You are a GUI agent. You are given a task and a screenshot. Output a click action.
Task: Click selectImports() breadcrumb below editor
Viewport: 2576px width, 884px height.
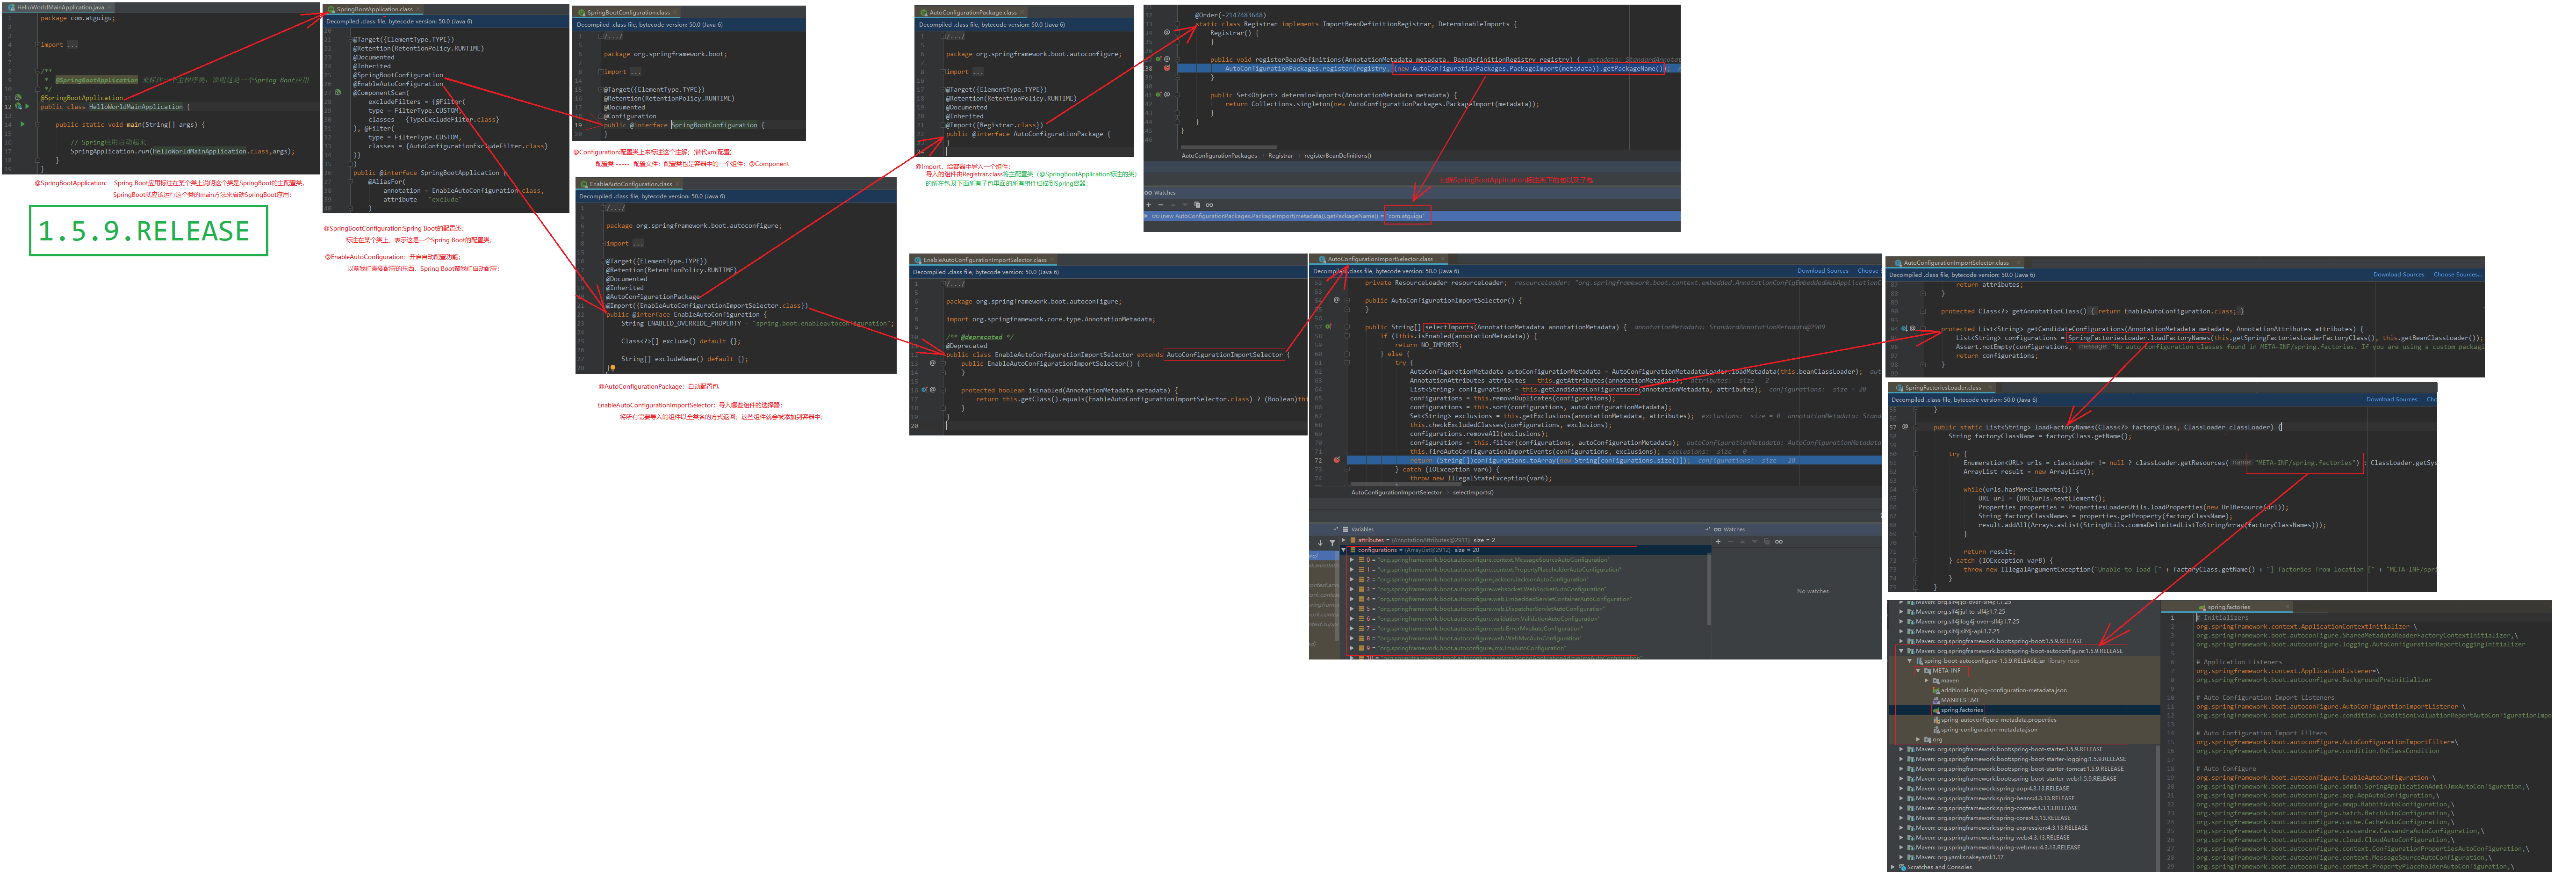[x=1473, y=493]
